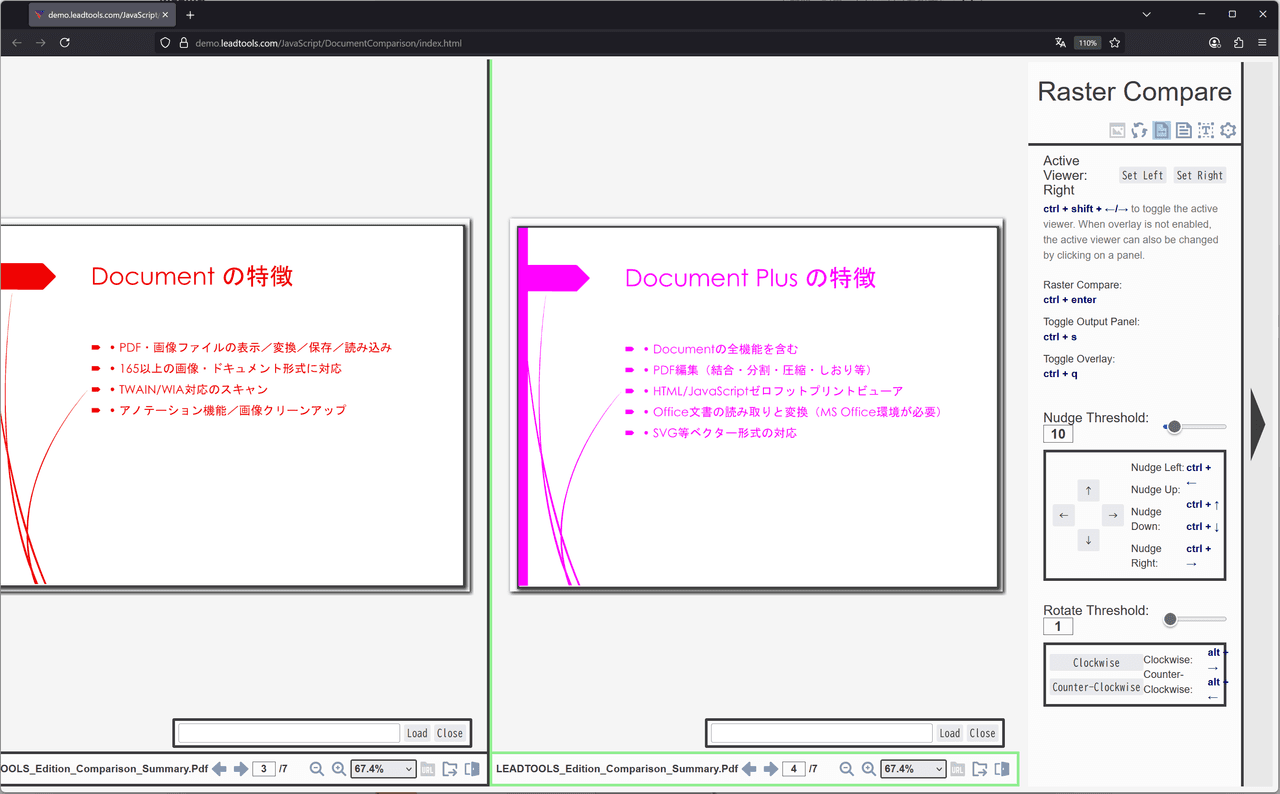Click the Document Plus slide in right viewer
The image size is (1280, 794).
click(x=755, y=406)
